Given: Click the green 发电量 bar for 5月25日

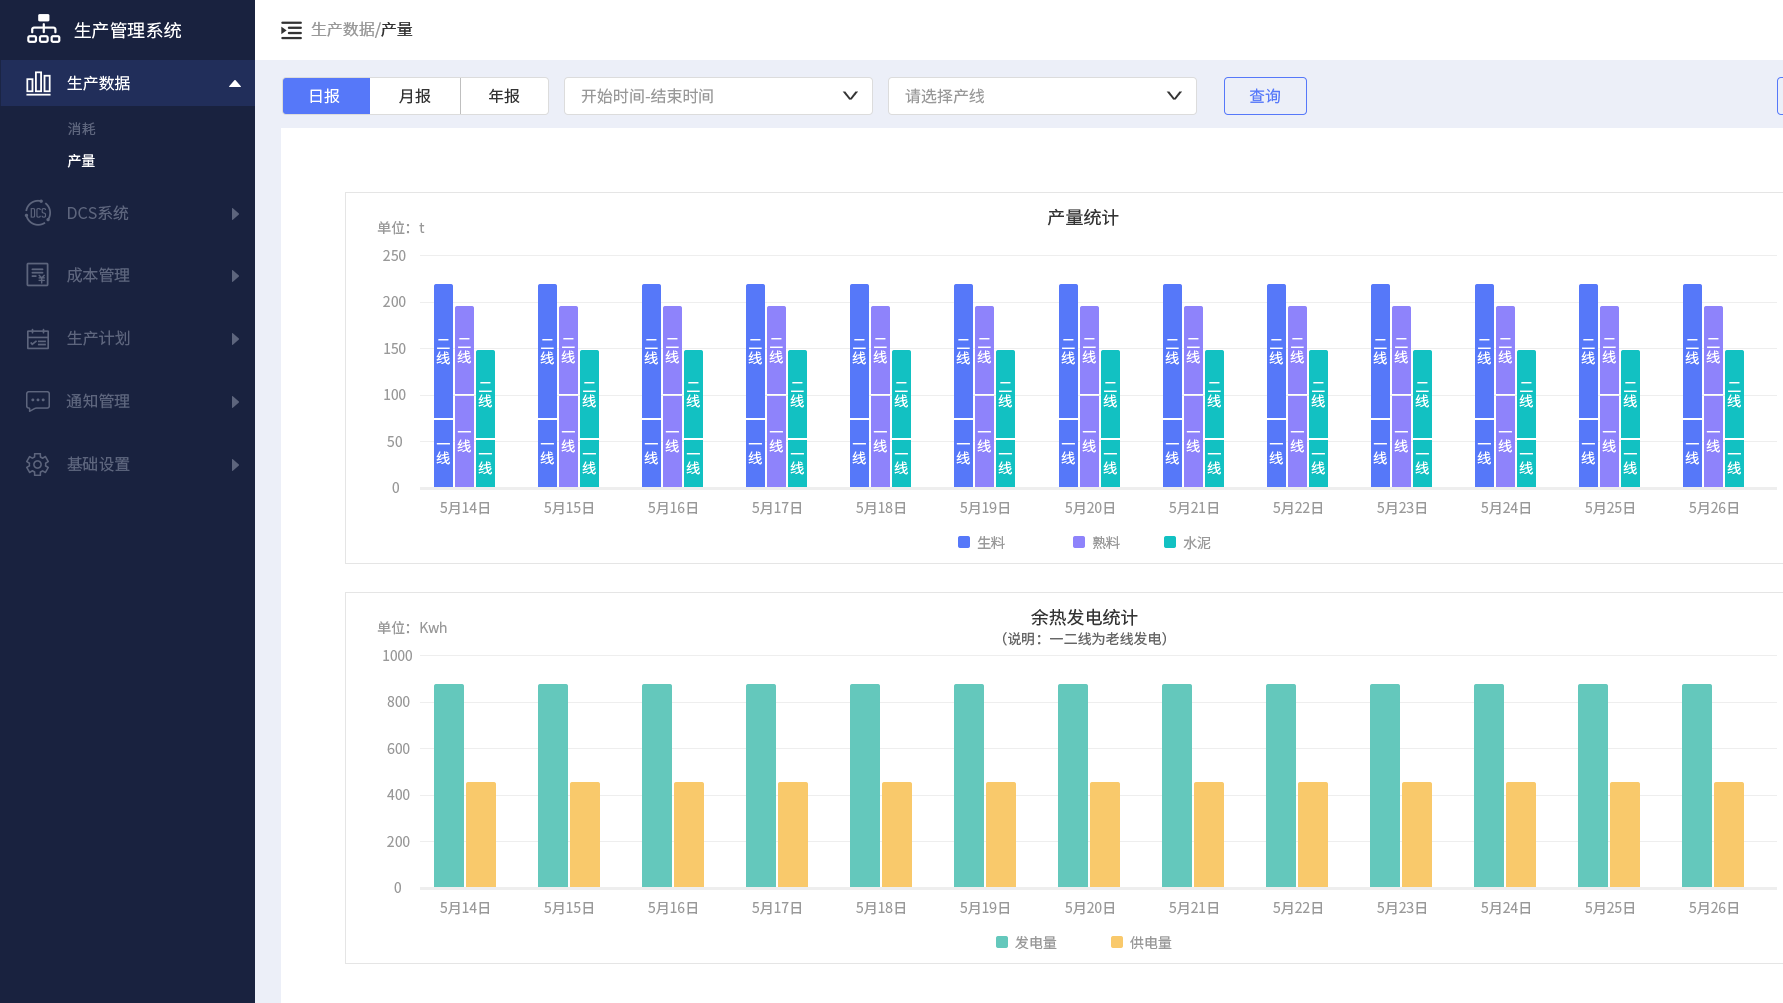Looking at the screenshot, I should click(x=1593, y=786).
